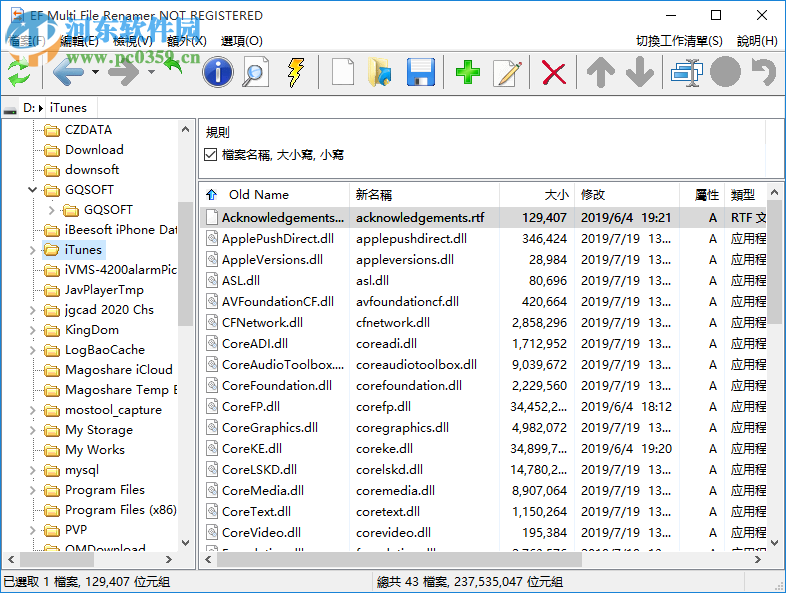The image size is (786, 593).
Task: Click the folder tree scroll-down arrow
Action: (185, 542)
